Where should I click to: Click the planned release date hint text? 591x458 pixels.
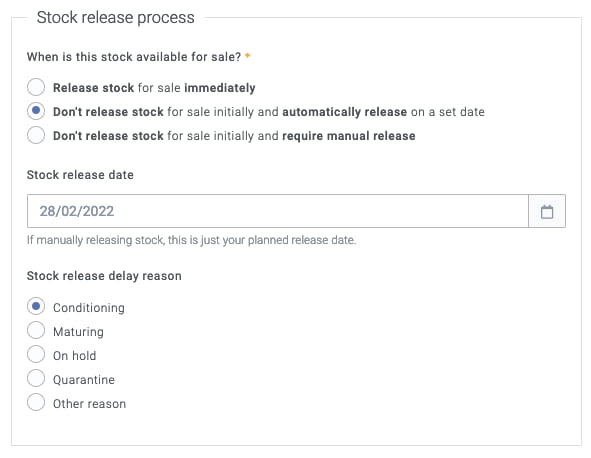(x=191, y=240)
